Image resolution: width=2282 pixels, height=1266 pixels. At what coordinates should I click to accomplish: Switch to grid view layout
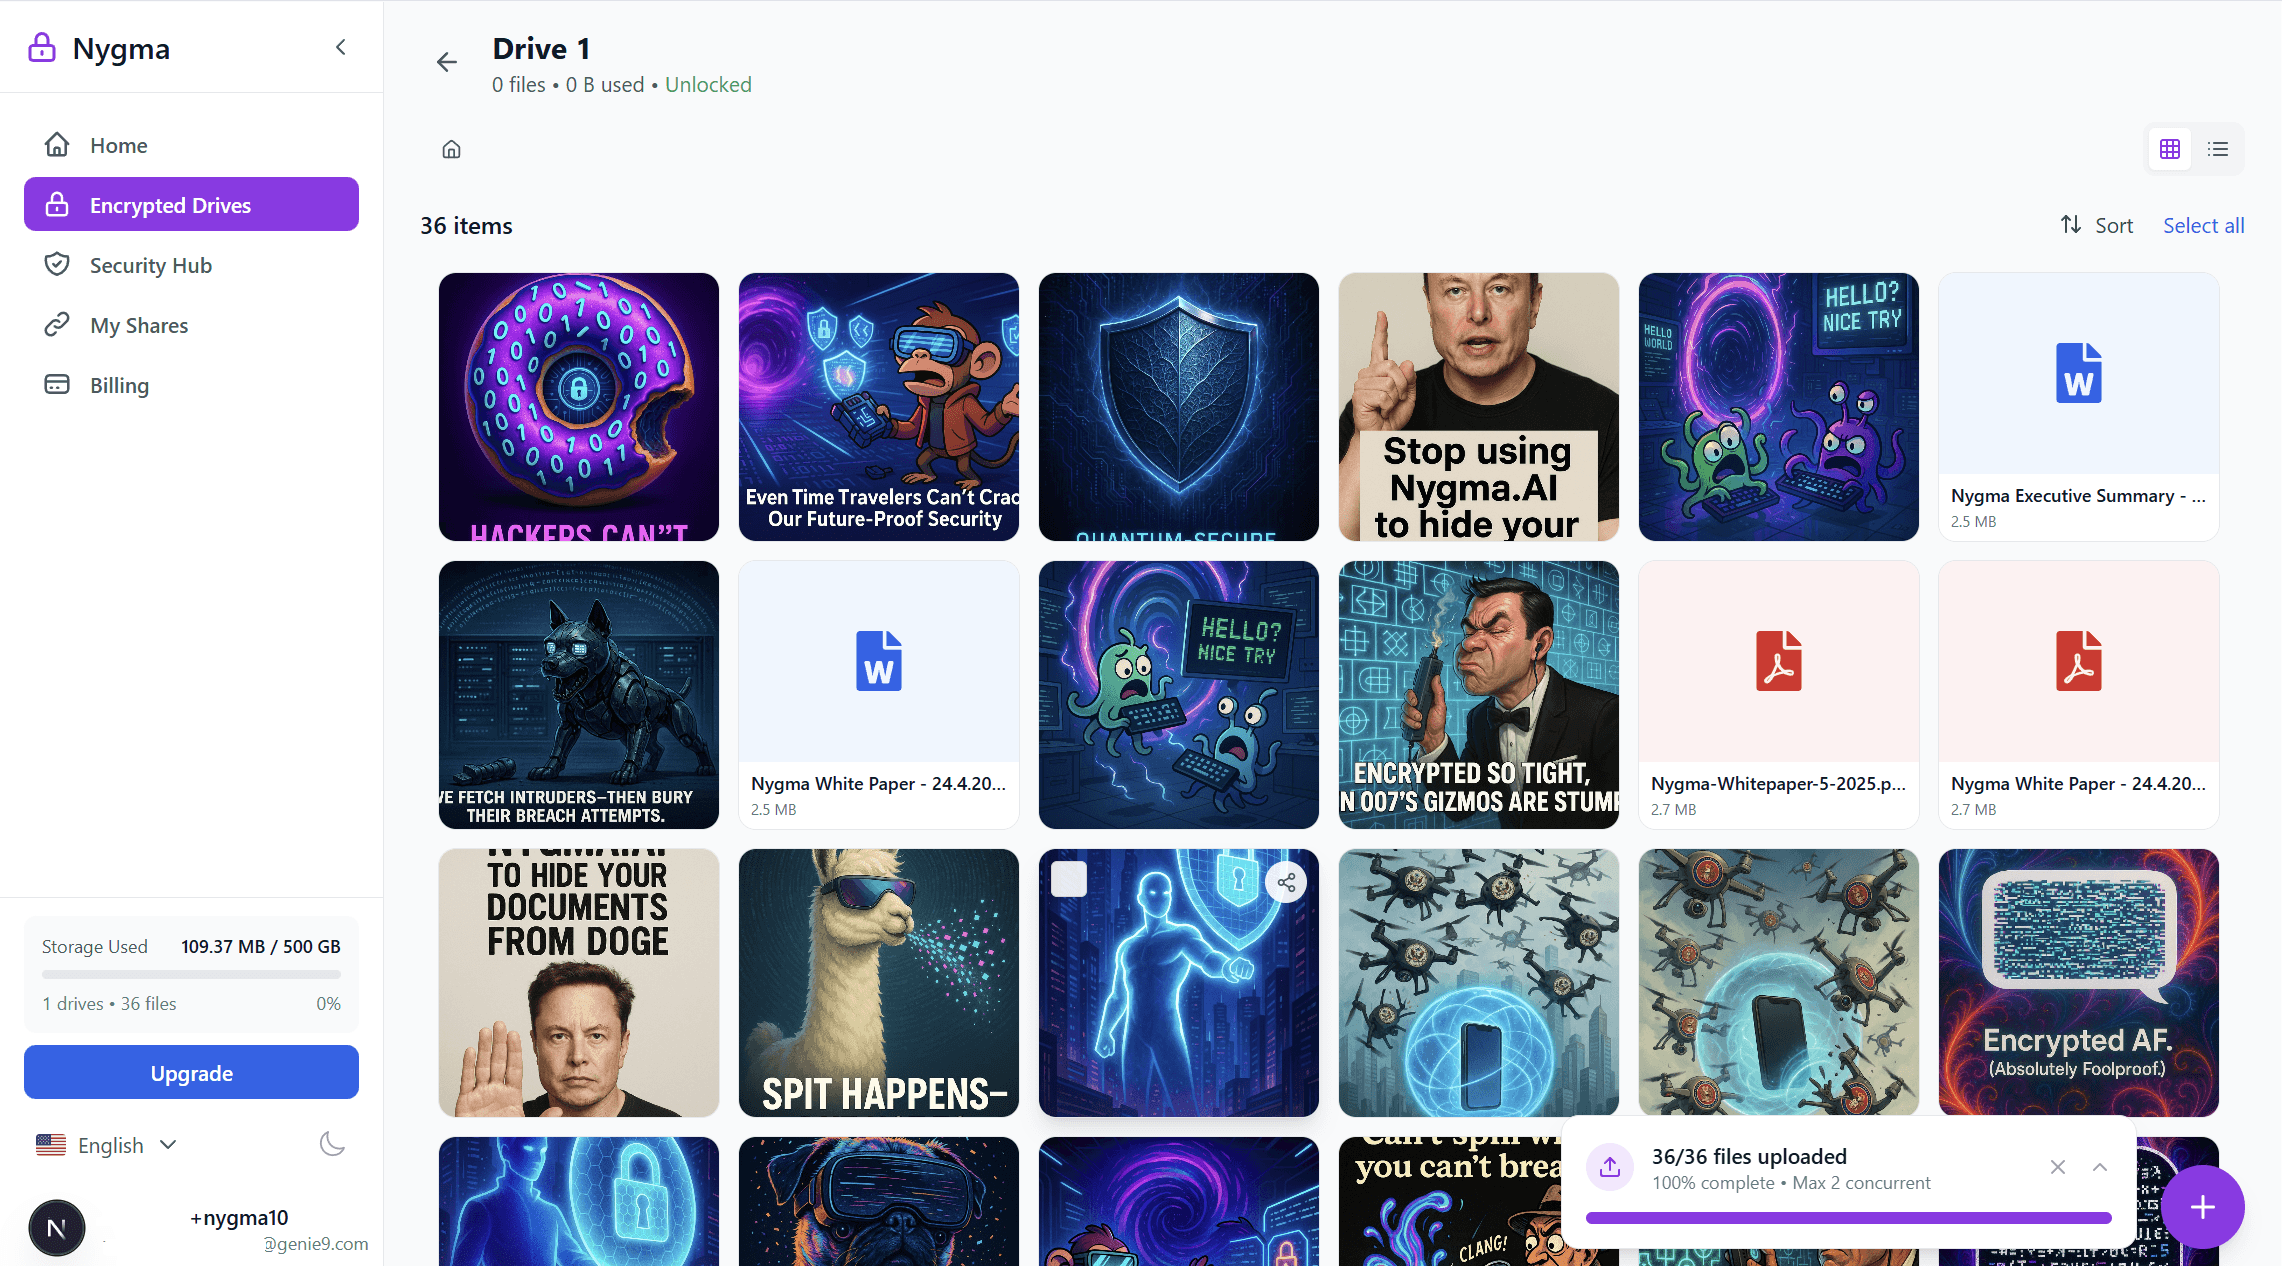click(x=2169, y=148)
